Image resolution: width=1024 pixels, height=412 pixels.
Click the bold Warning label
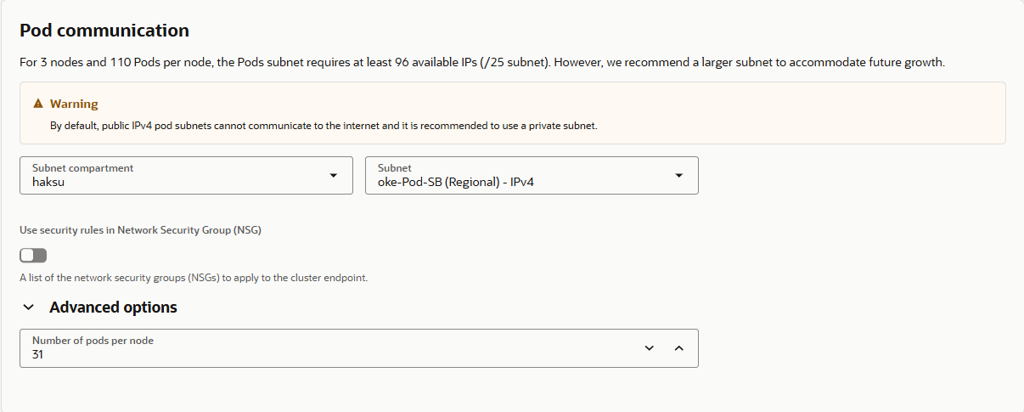74,104
